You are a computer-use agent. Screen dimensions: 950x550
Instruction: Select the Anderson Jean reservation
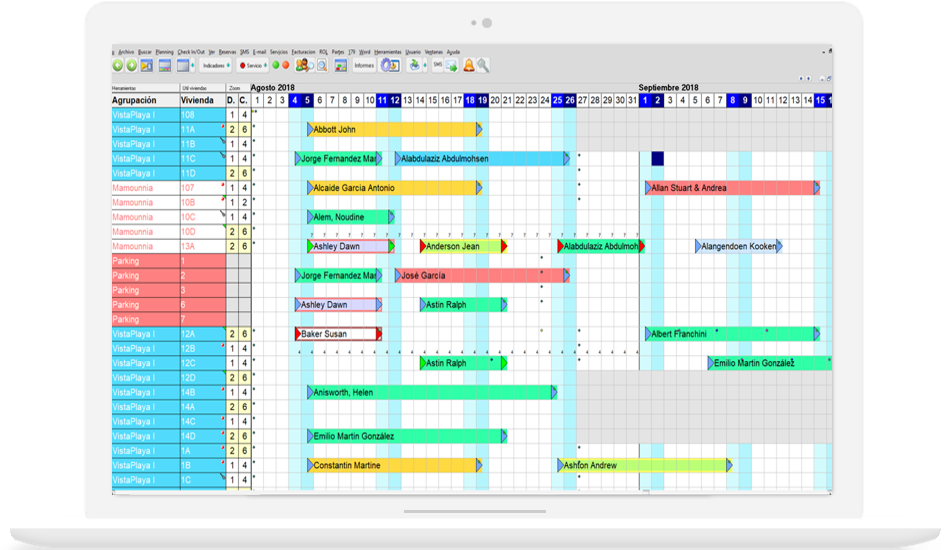(x=463, y=247)
